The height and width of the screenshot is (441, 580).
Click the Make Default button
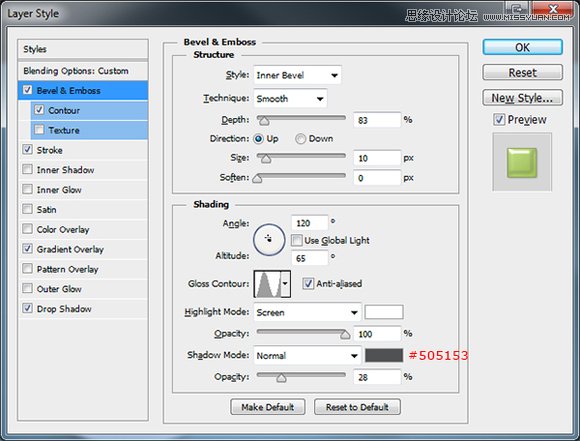click(267, 407)
